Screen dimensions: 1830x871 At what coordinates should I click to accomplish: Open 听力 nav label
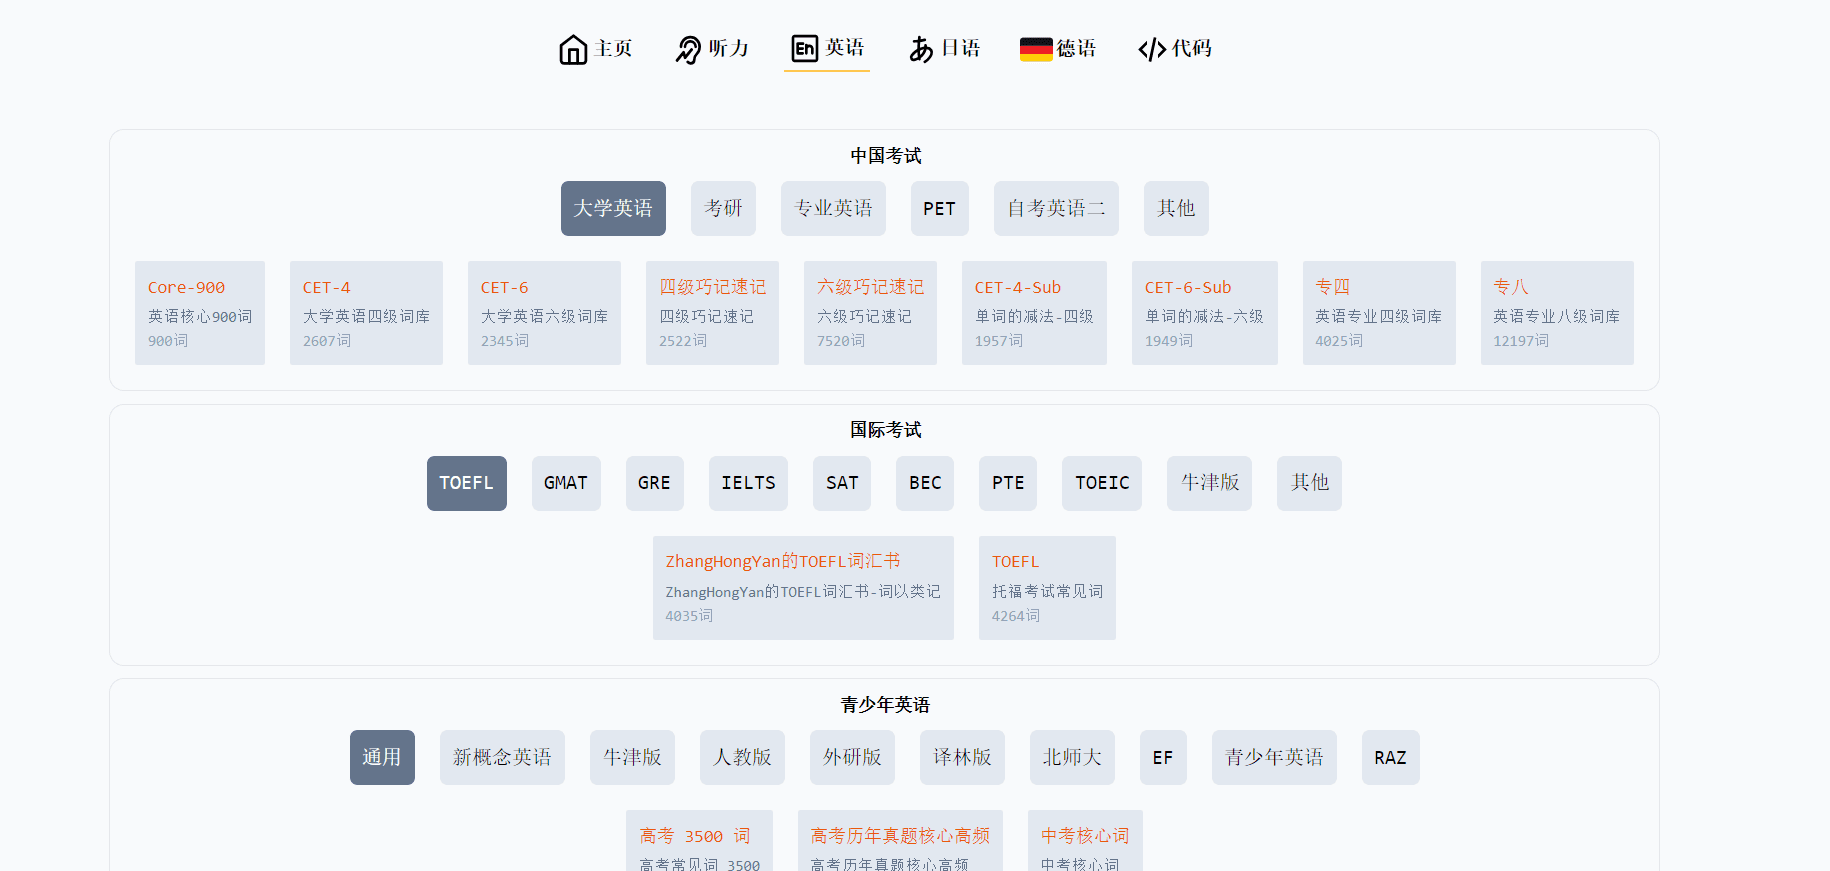(x=729, y=48)
